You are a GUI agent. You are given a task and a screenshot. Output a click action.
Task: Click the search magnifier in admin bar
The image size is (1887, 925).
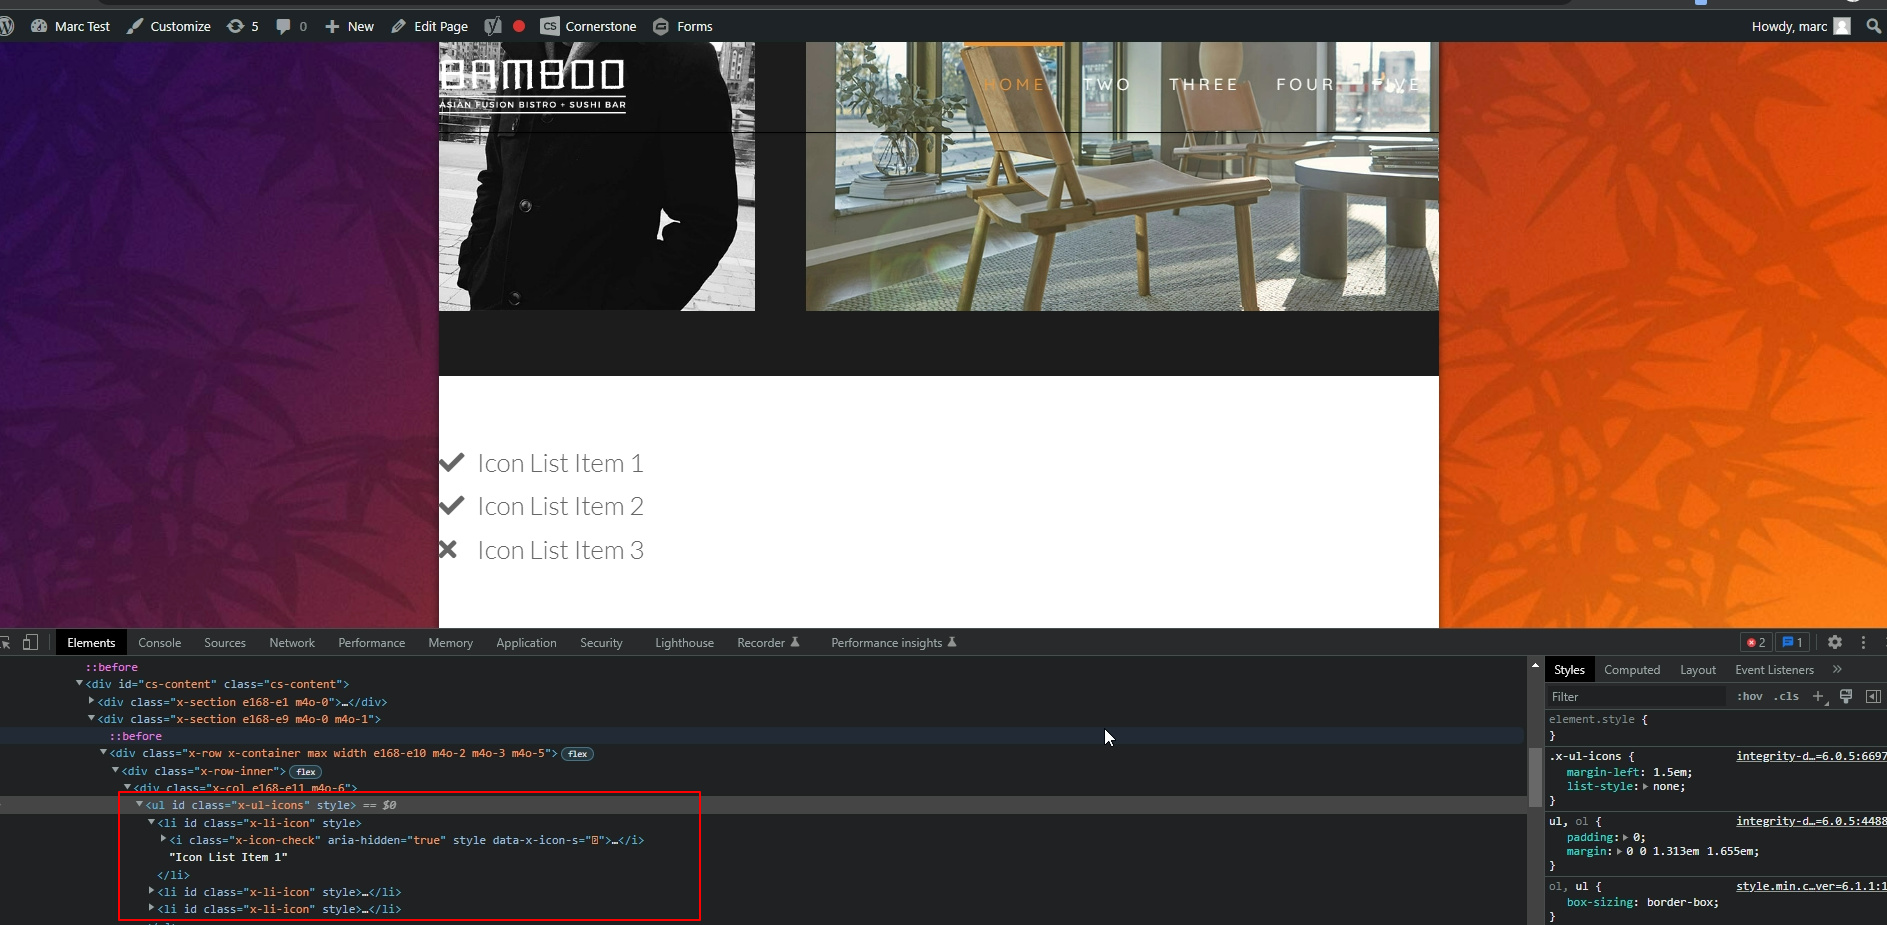coord(1873,26)
